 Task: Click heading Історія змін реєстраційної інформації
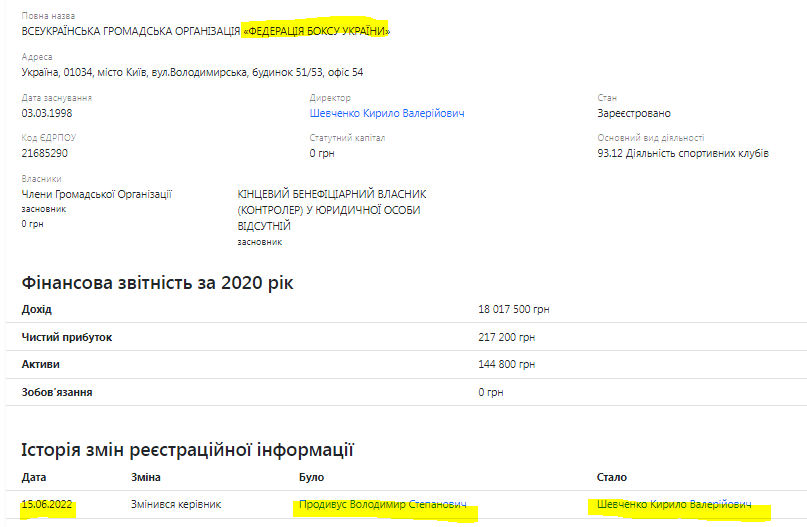pos(187,450)
